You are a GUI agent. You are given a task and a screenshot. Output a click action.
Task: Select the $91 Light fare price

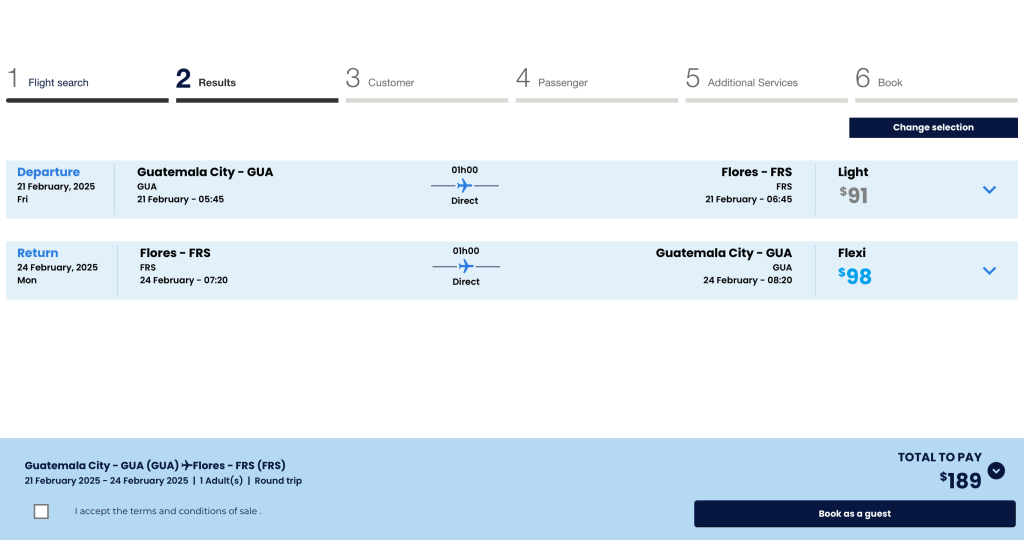coord(854,195)
